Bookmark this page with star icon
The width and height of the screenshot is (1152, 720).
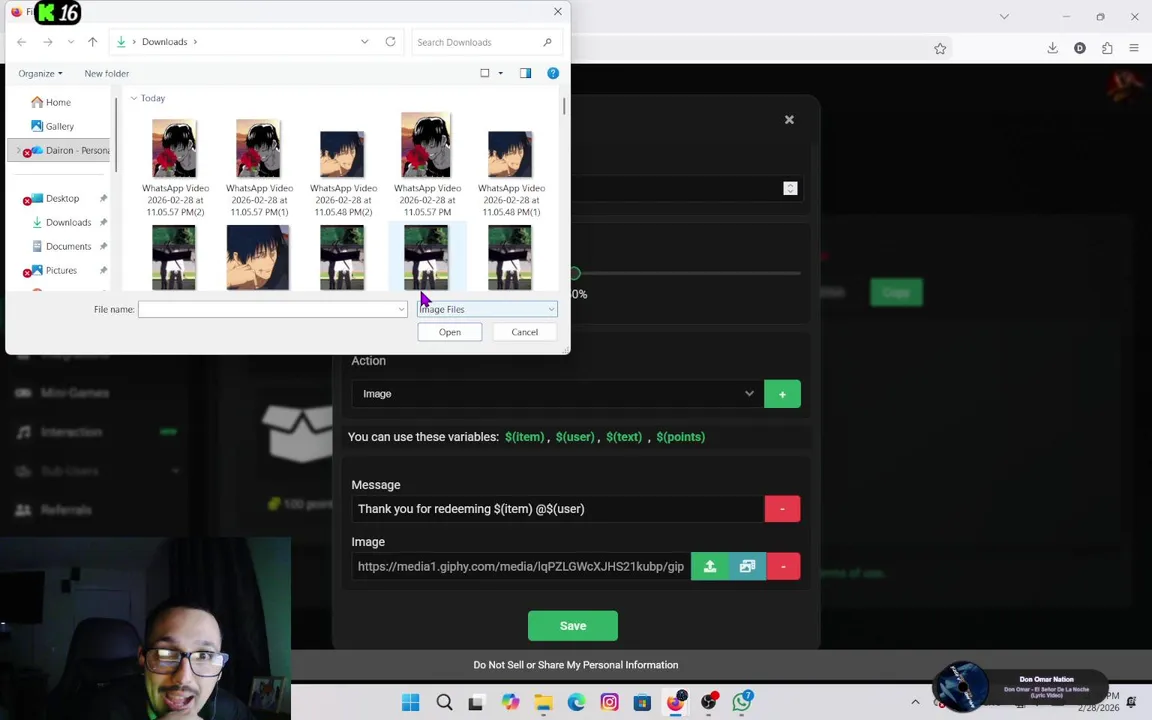point(940,48)
